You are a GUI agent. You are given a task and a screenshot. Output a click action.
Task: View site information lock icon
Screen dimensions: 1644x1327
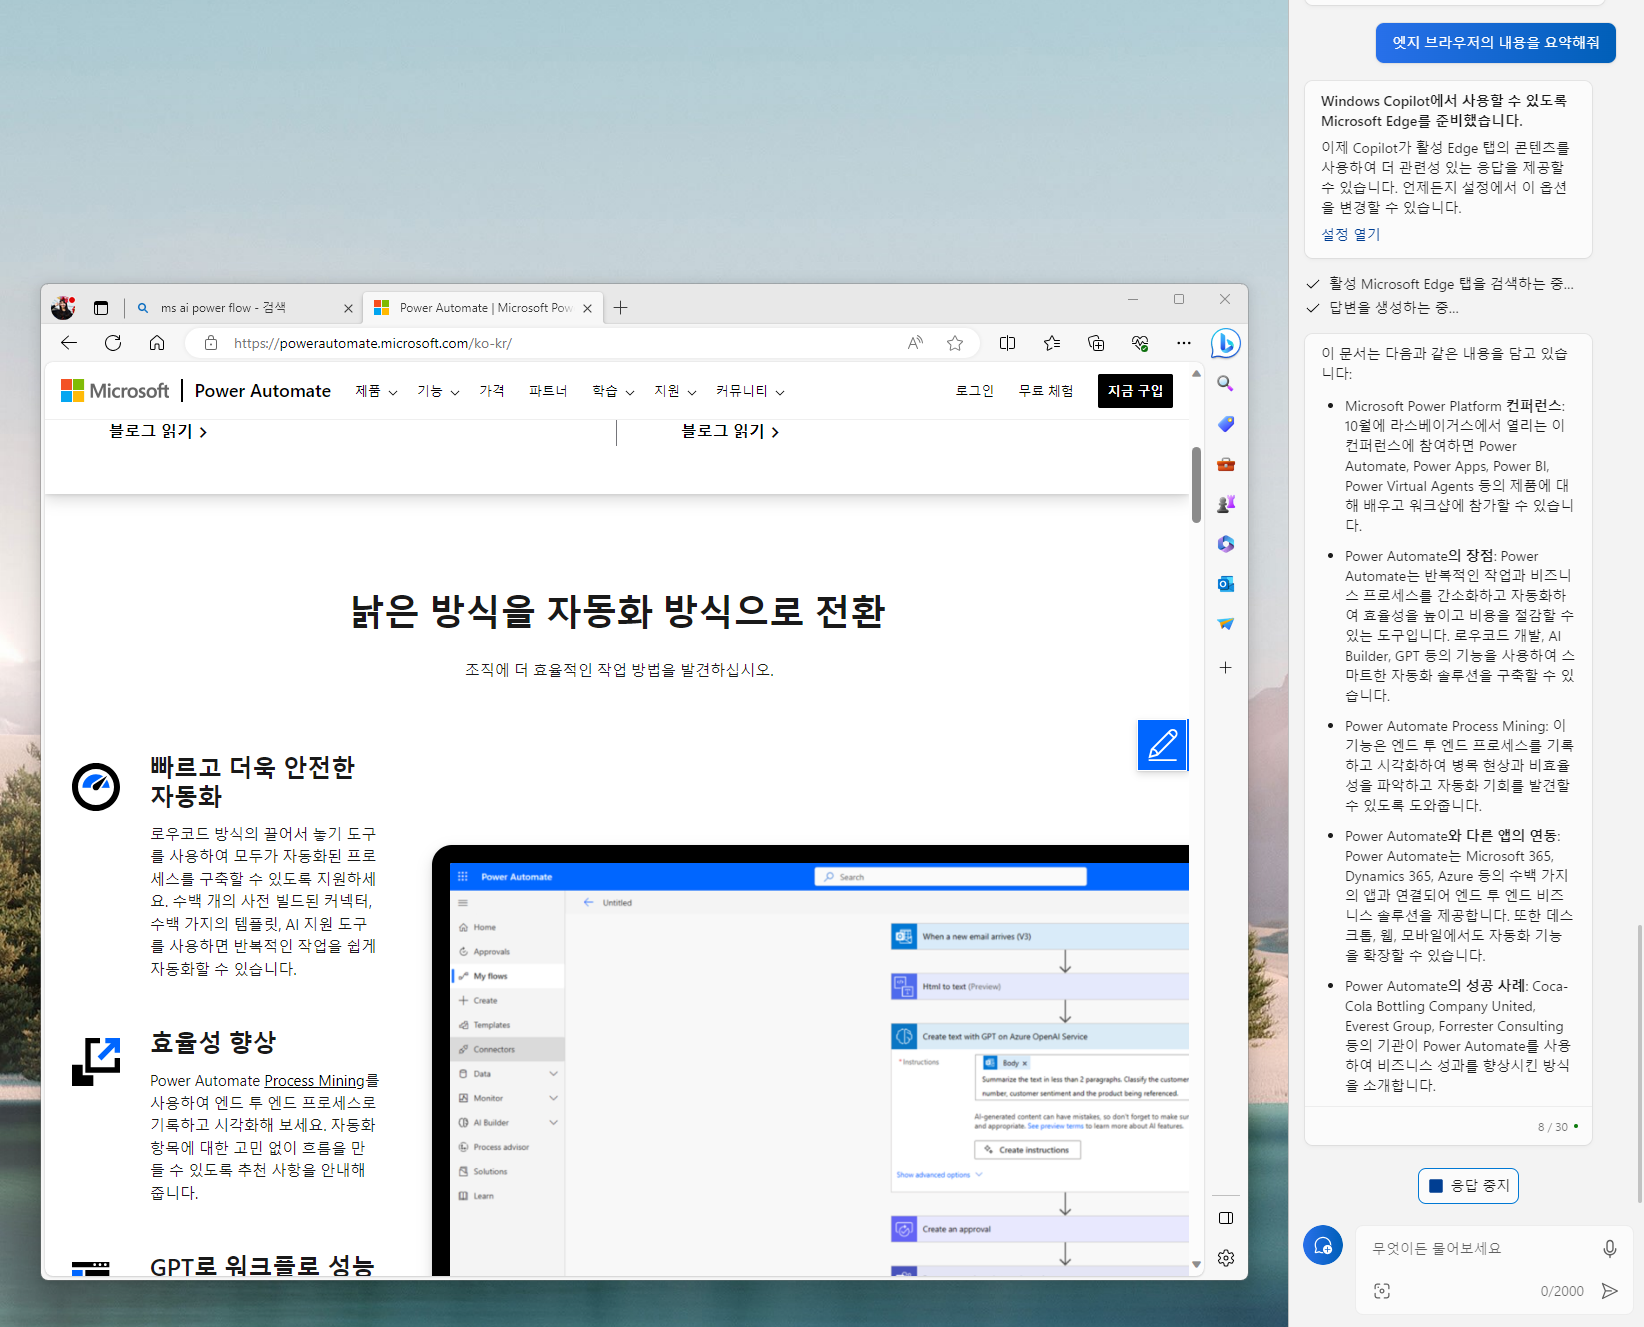click(211, 343)
